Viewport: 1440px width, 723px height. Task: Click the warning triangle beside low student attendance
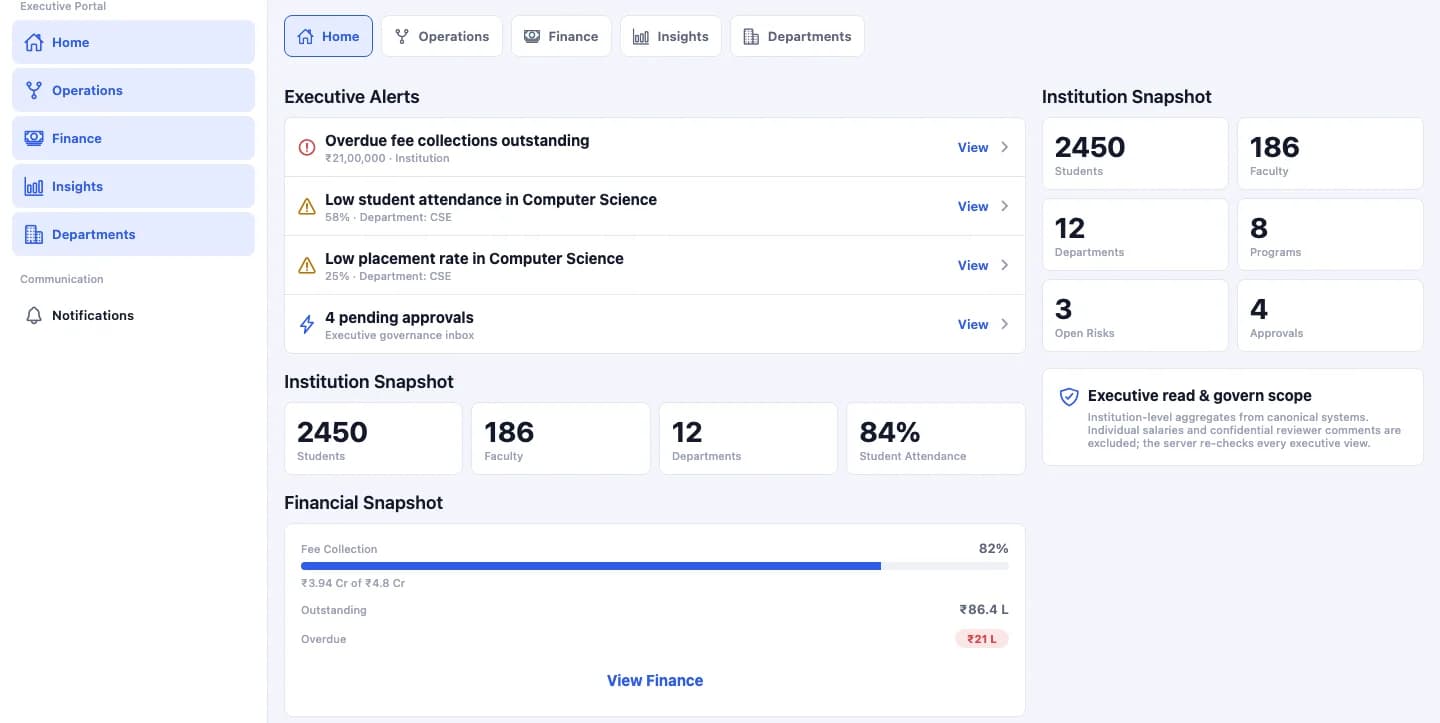[307, 206]
